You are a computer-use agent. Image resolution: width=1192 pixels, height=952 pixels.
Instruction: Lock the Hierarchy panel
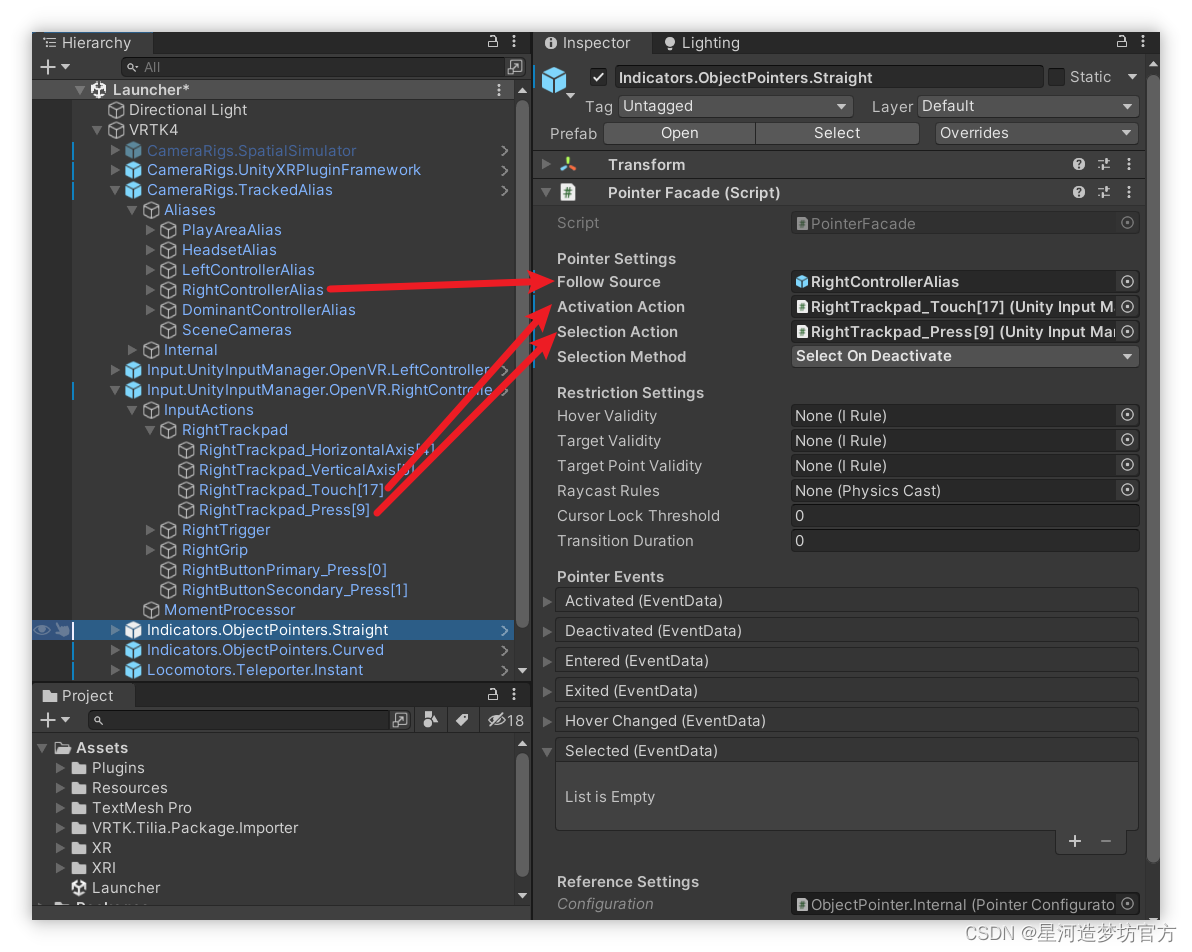pyautogui.click(x=493, y=42)
